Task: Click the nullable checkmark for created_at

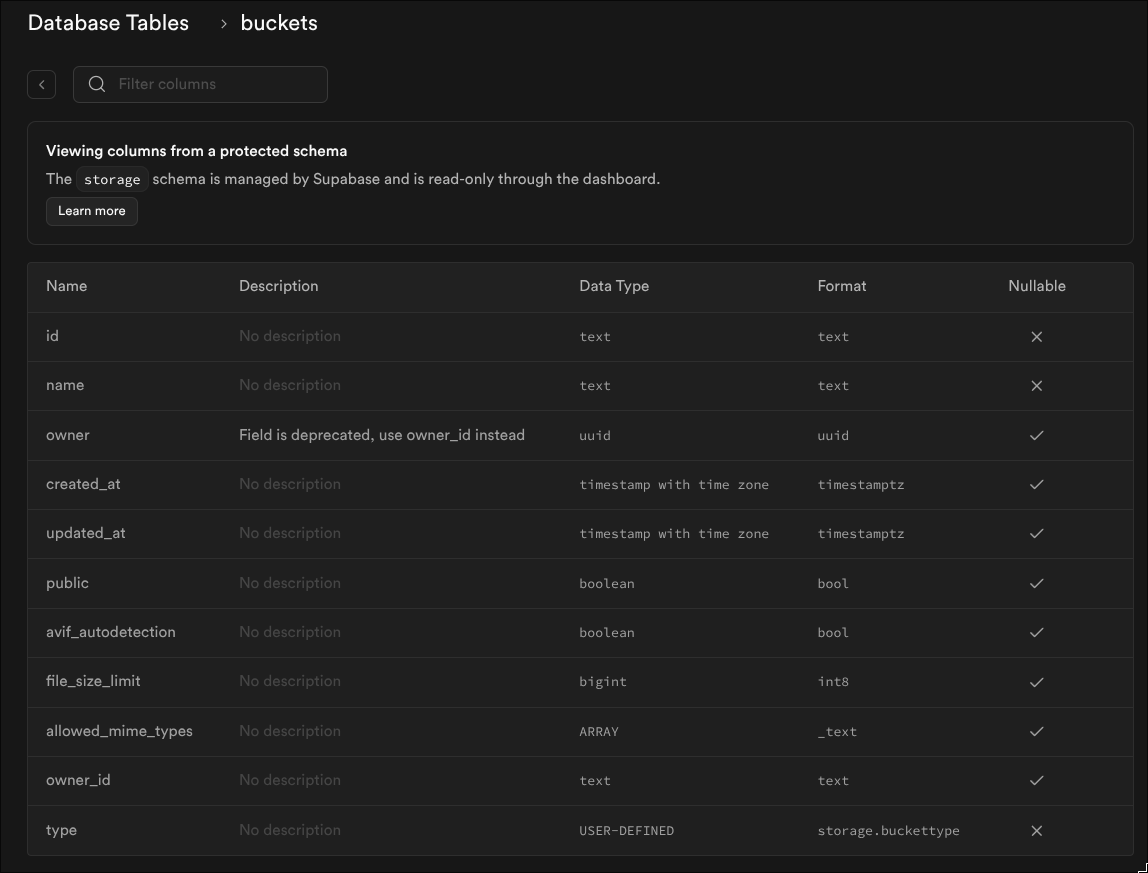Action: point(1036,485)
